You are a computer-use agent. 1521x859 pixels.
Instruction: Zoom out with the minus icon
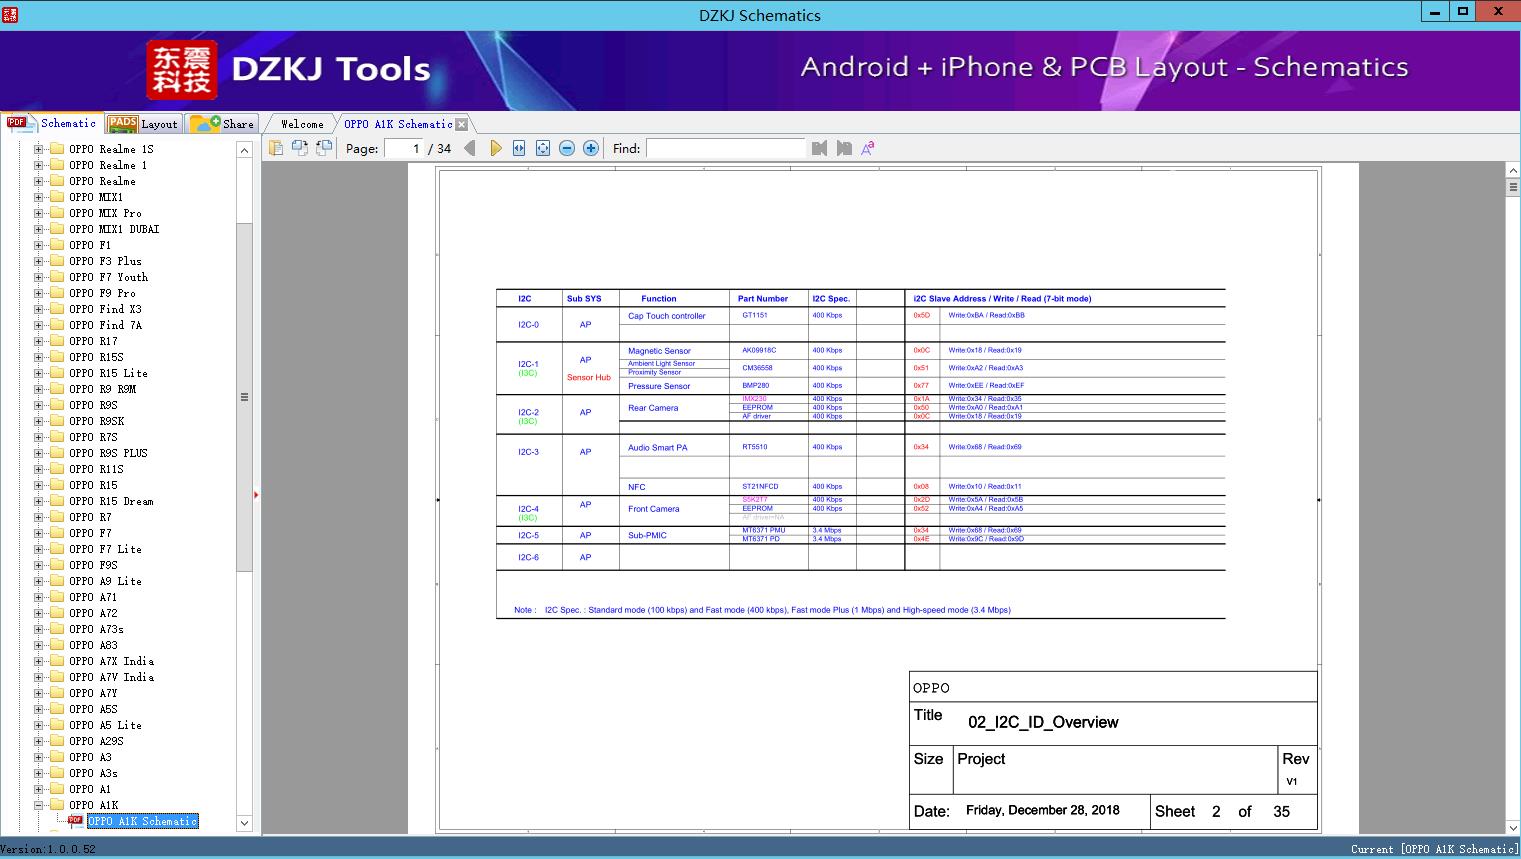(567, 148)
